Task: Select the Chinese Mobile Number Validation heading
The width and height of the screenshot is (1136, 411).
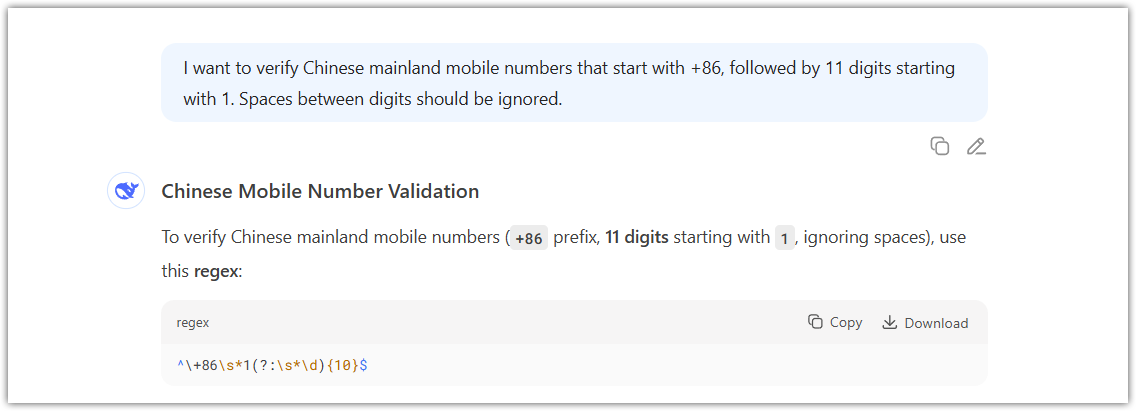Action: (320, 191)
